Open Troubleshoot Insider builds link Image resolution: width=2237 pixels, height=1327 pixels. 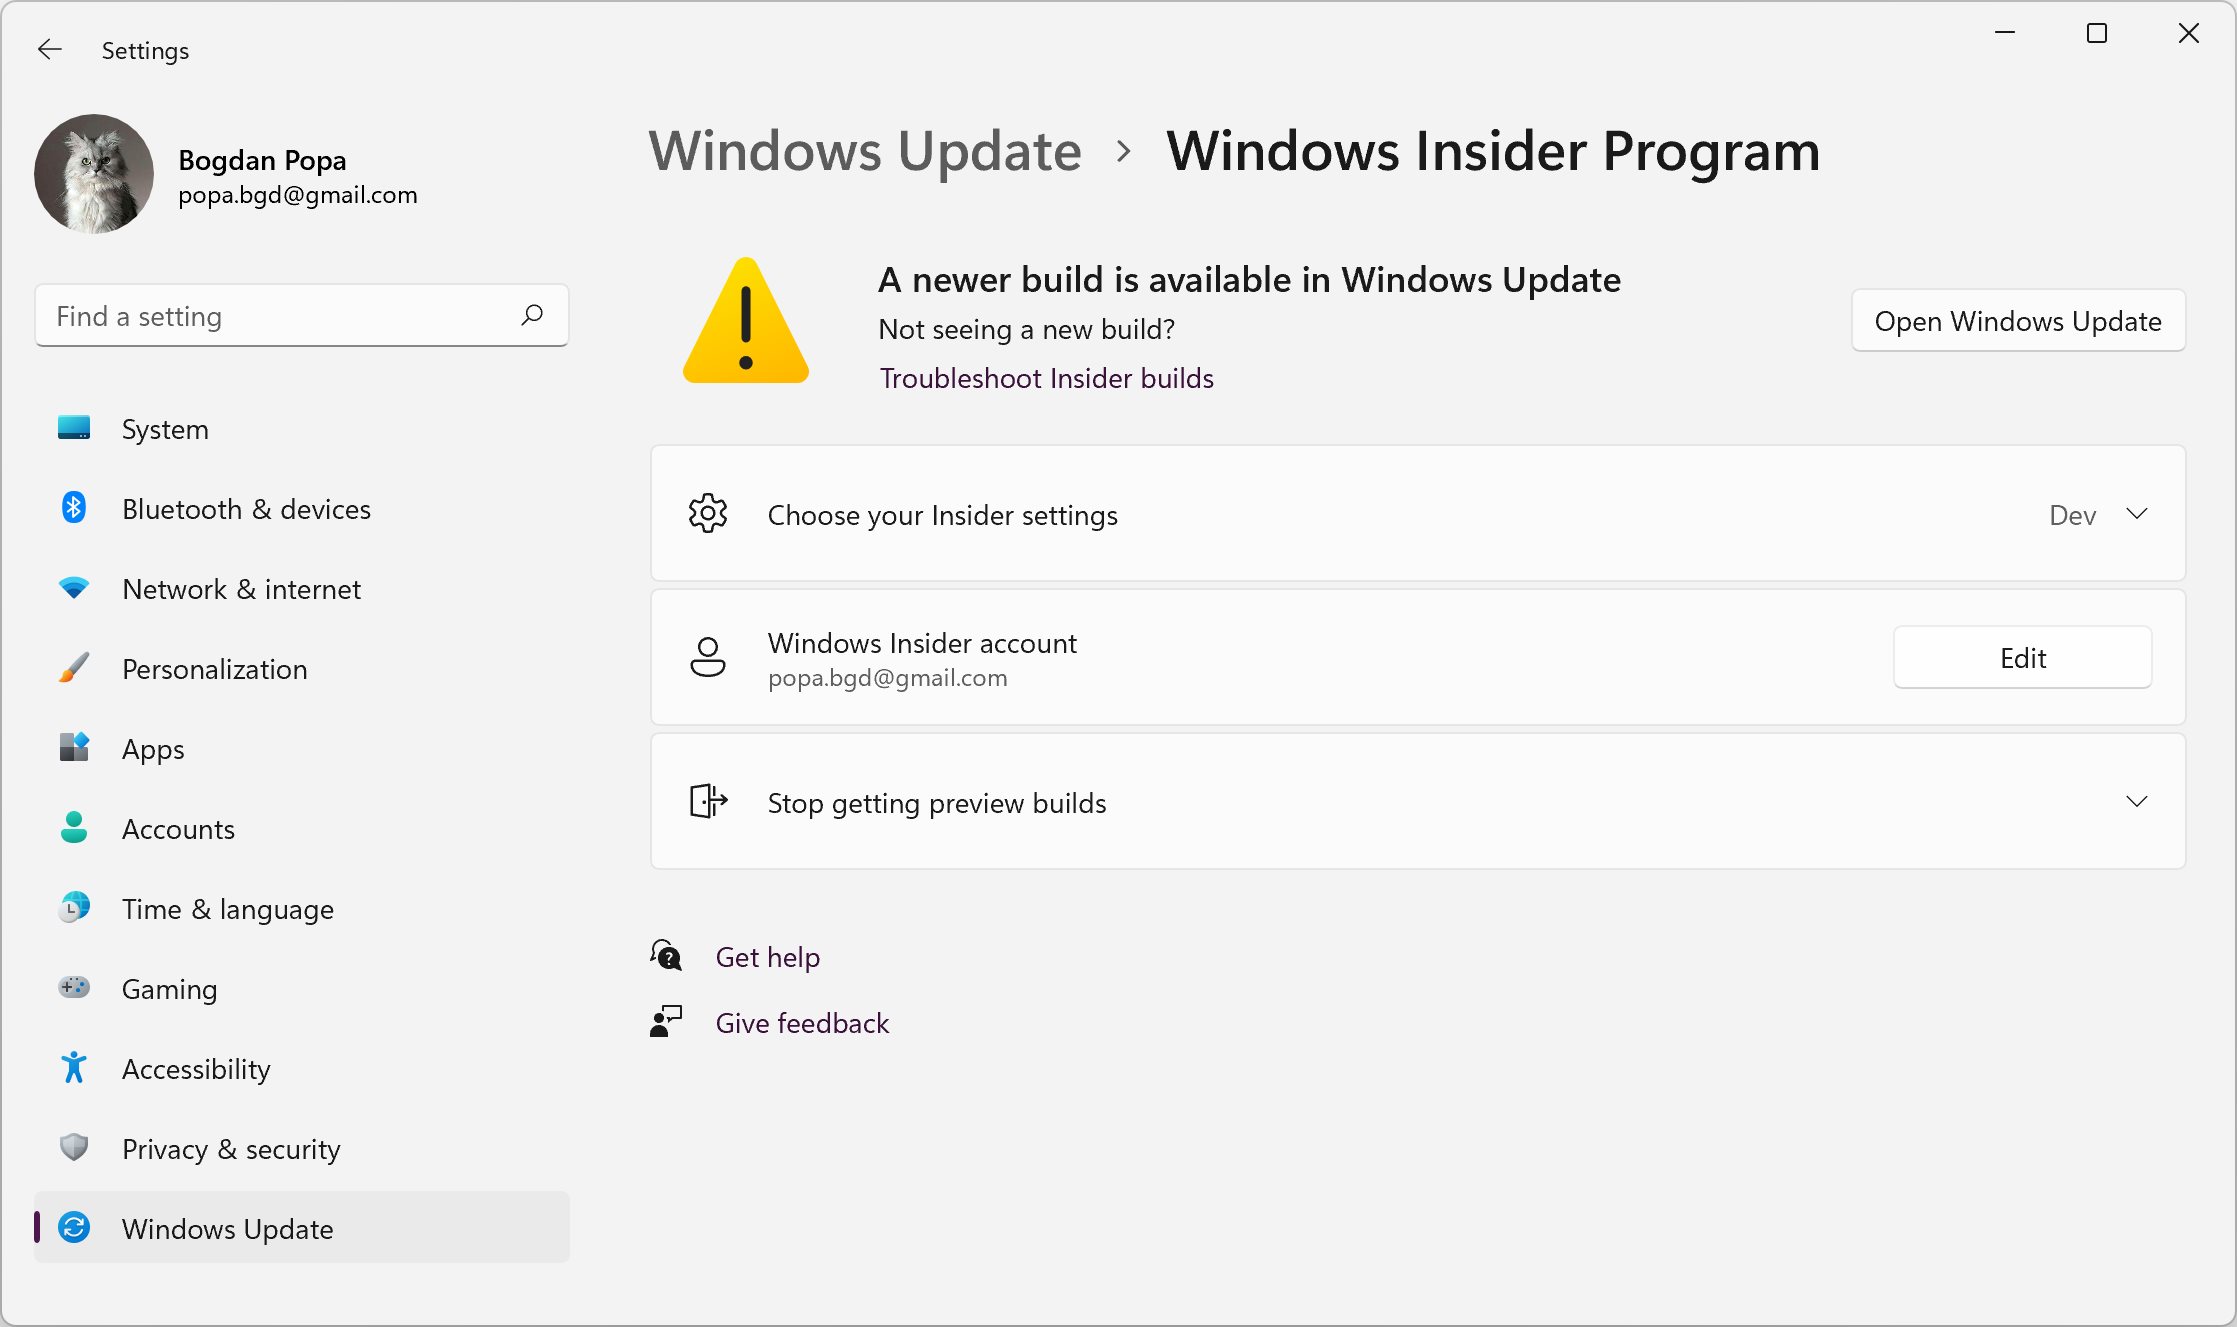click(x=1046, y=378)
